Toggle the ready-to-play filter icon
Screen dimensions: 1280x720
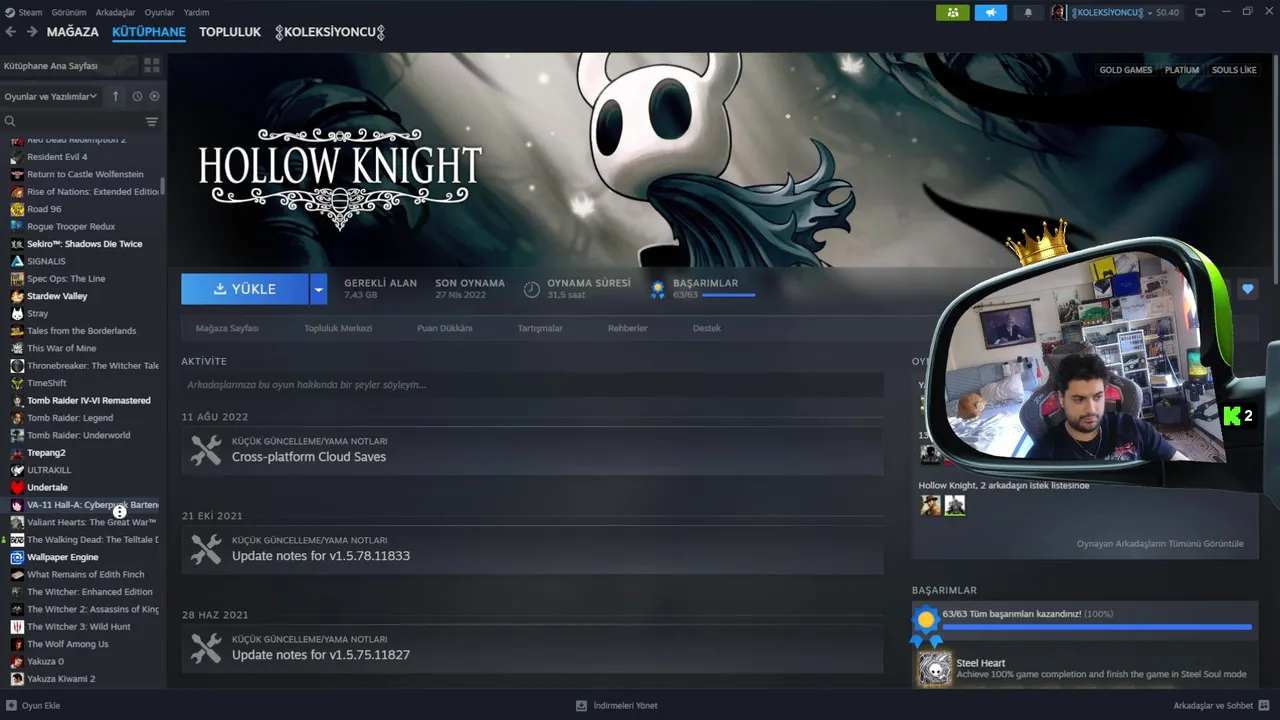click(x=154, y=96)
